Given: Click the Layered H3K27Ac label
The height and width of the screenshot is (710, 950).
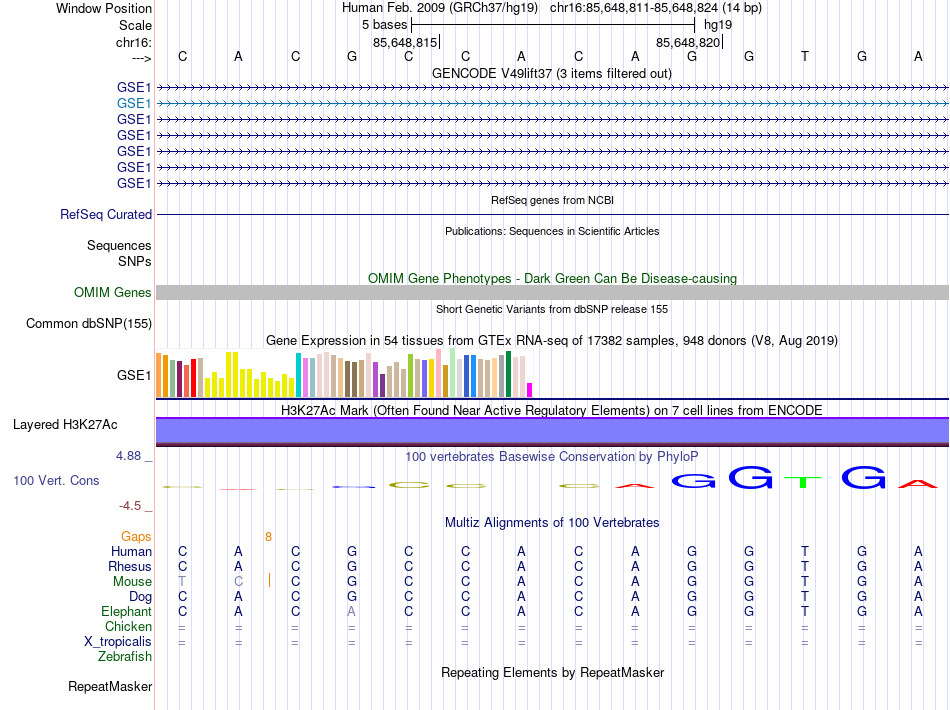Looking at the screenshot, I should tap(65, 425).
